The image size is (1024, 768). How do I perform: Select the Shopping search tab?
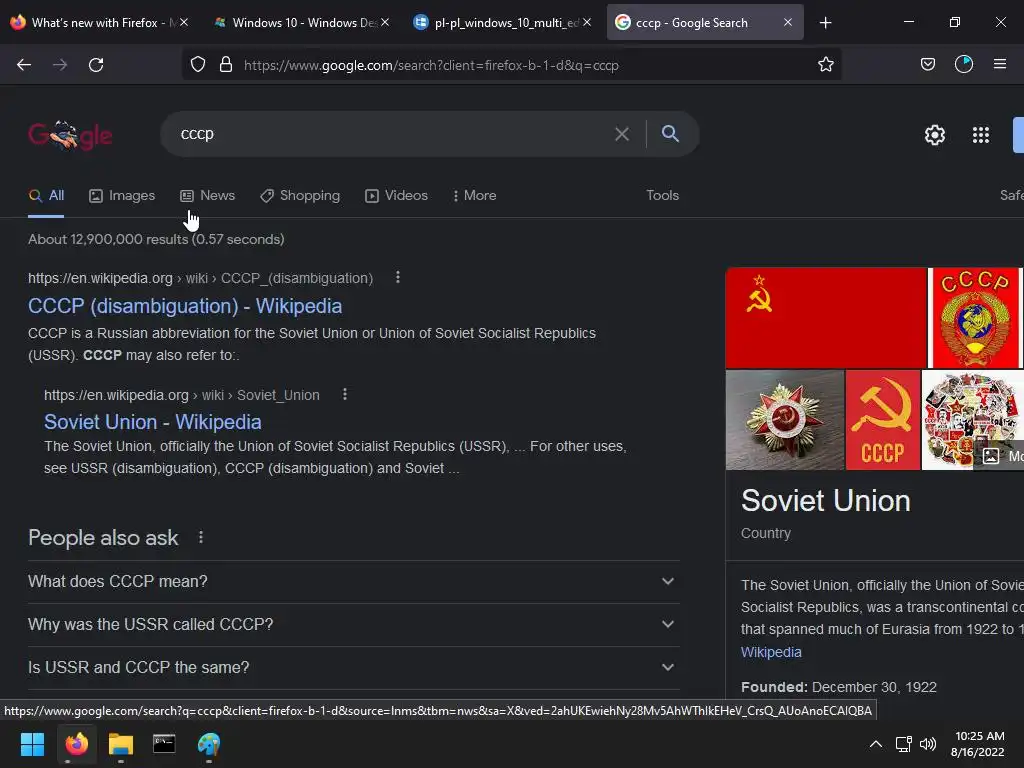[300, 195]
